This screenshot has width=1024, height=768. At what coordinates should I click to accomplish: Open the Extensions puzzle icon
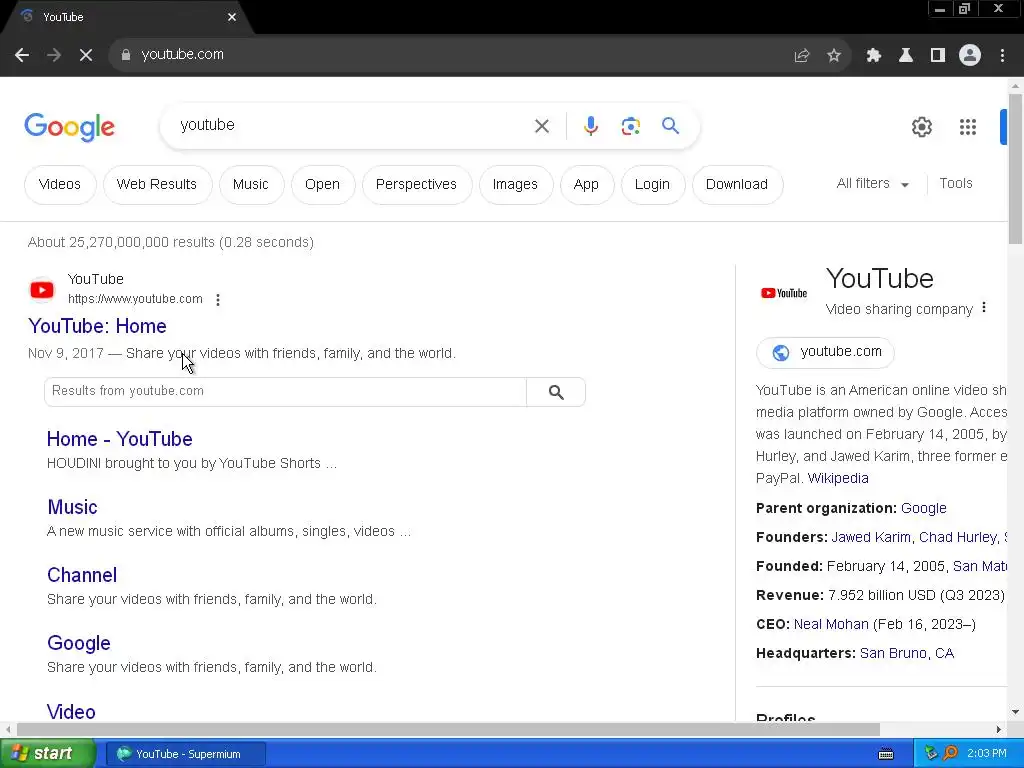(874, 56)
